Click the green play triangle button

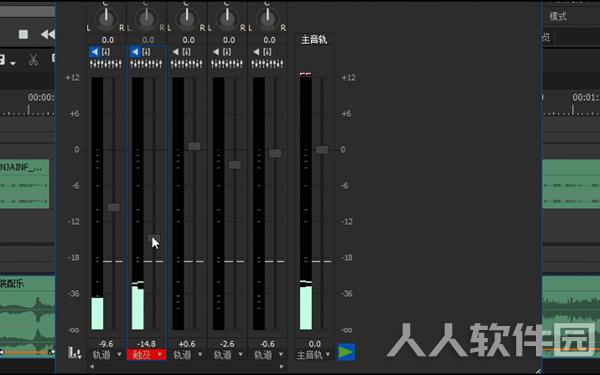click(x=346, y=352)
